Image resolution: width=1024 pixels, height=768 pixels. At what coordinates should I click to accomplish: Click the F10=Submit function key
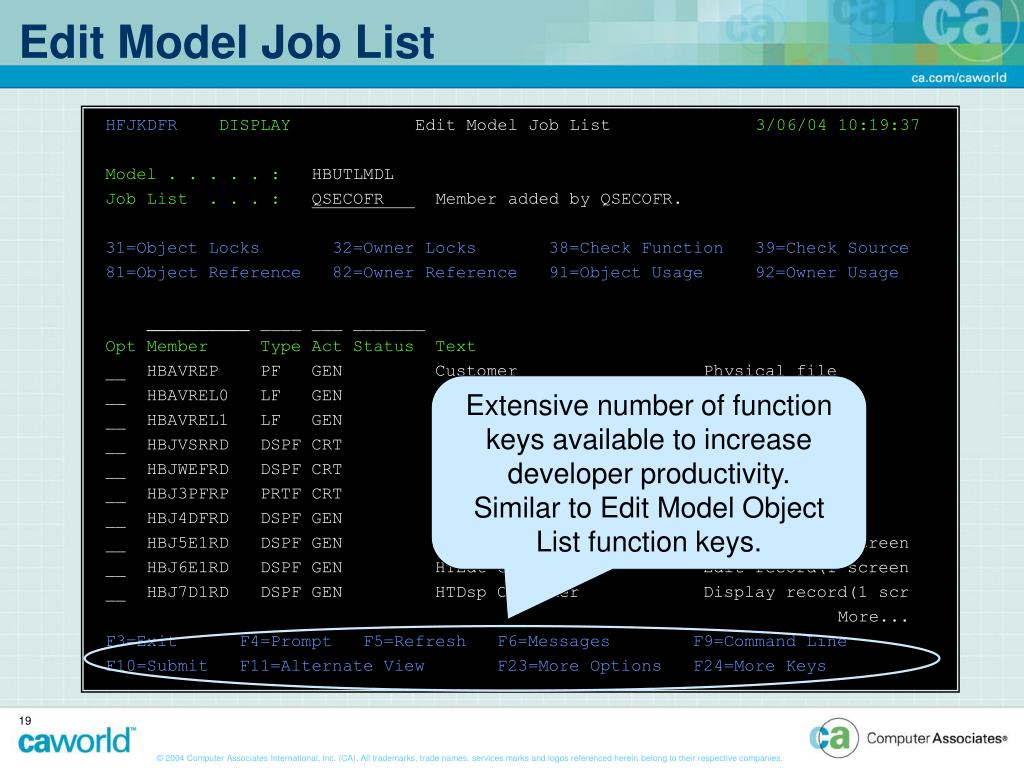point(157,666)
